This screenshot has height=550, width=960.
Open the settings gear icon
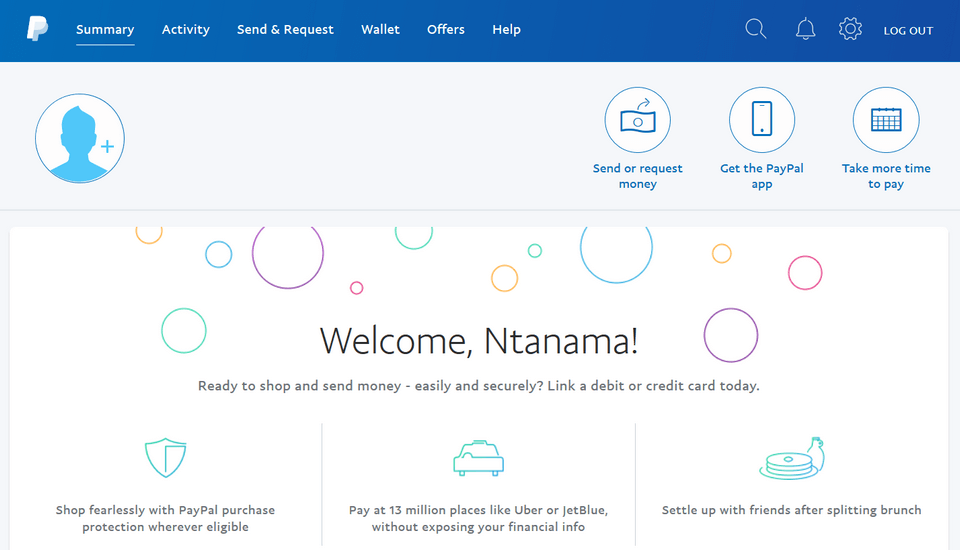[x=850, y=29]
